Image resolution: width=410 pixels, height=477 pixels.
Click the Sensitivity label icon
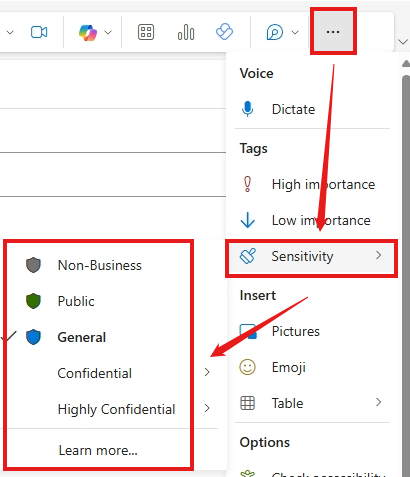[248, 256]
